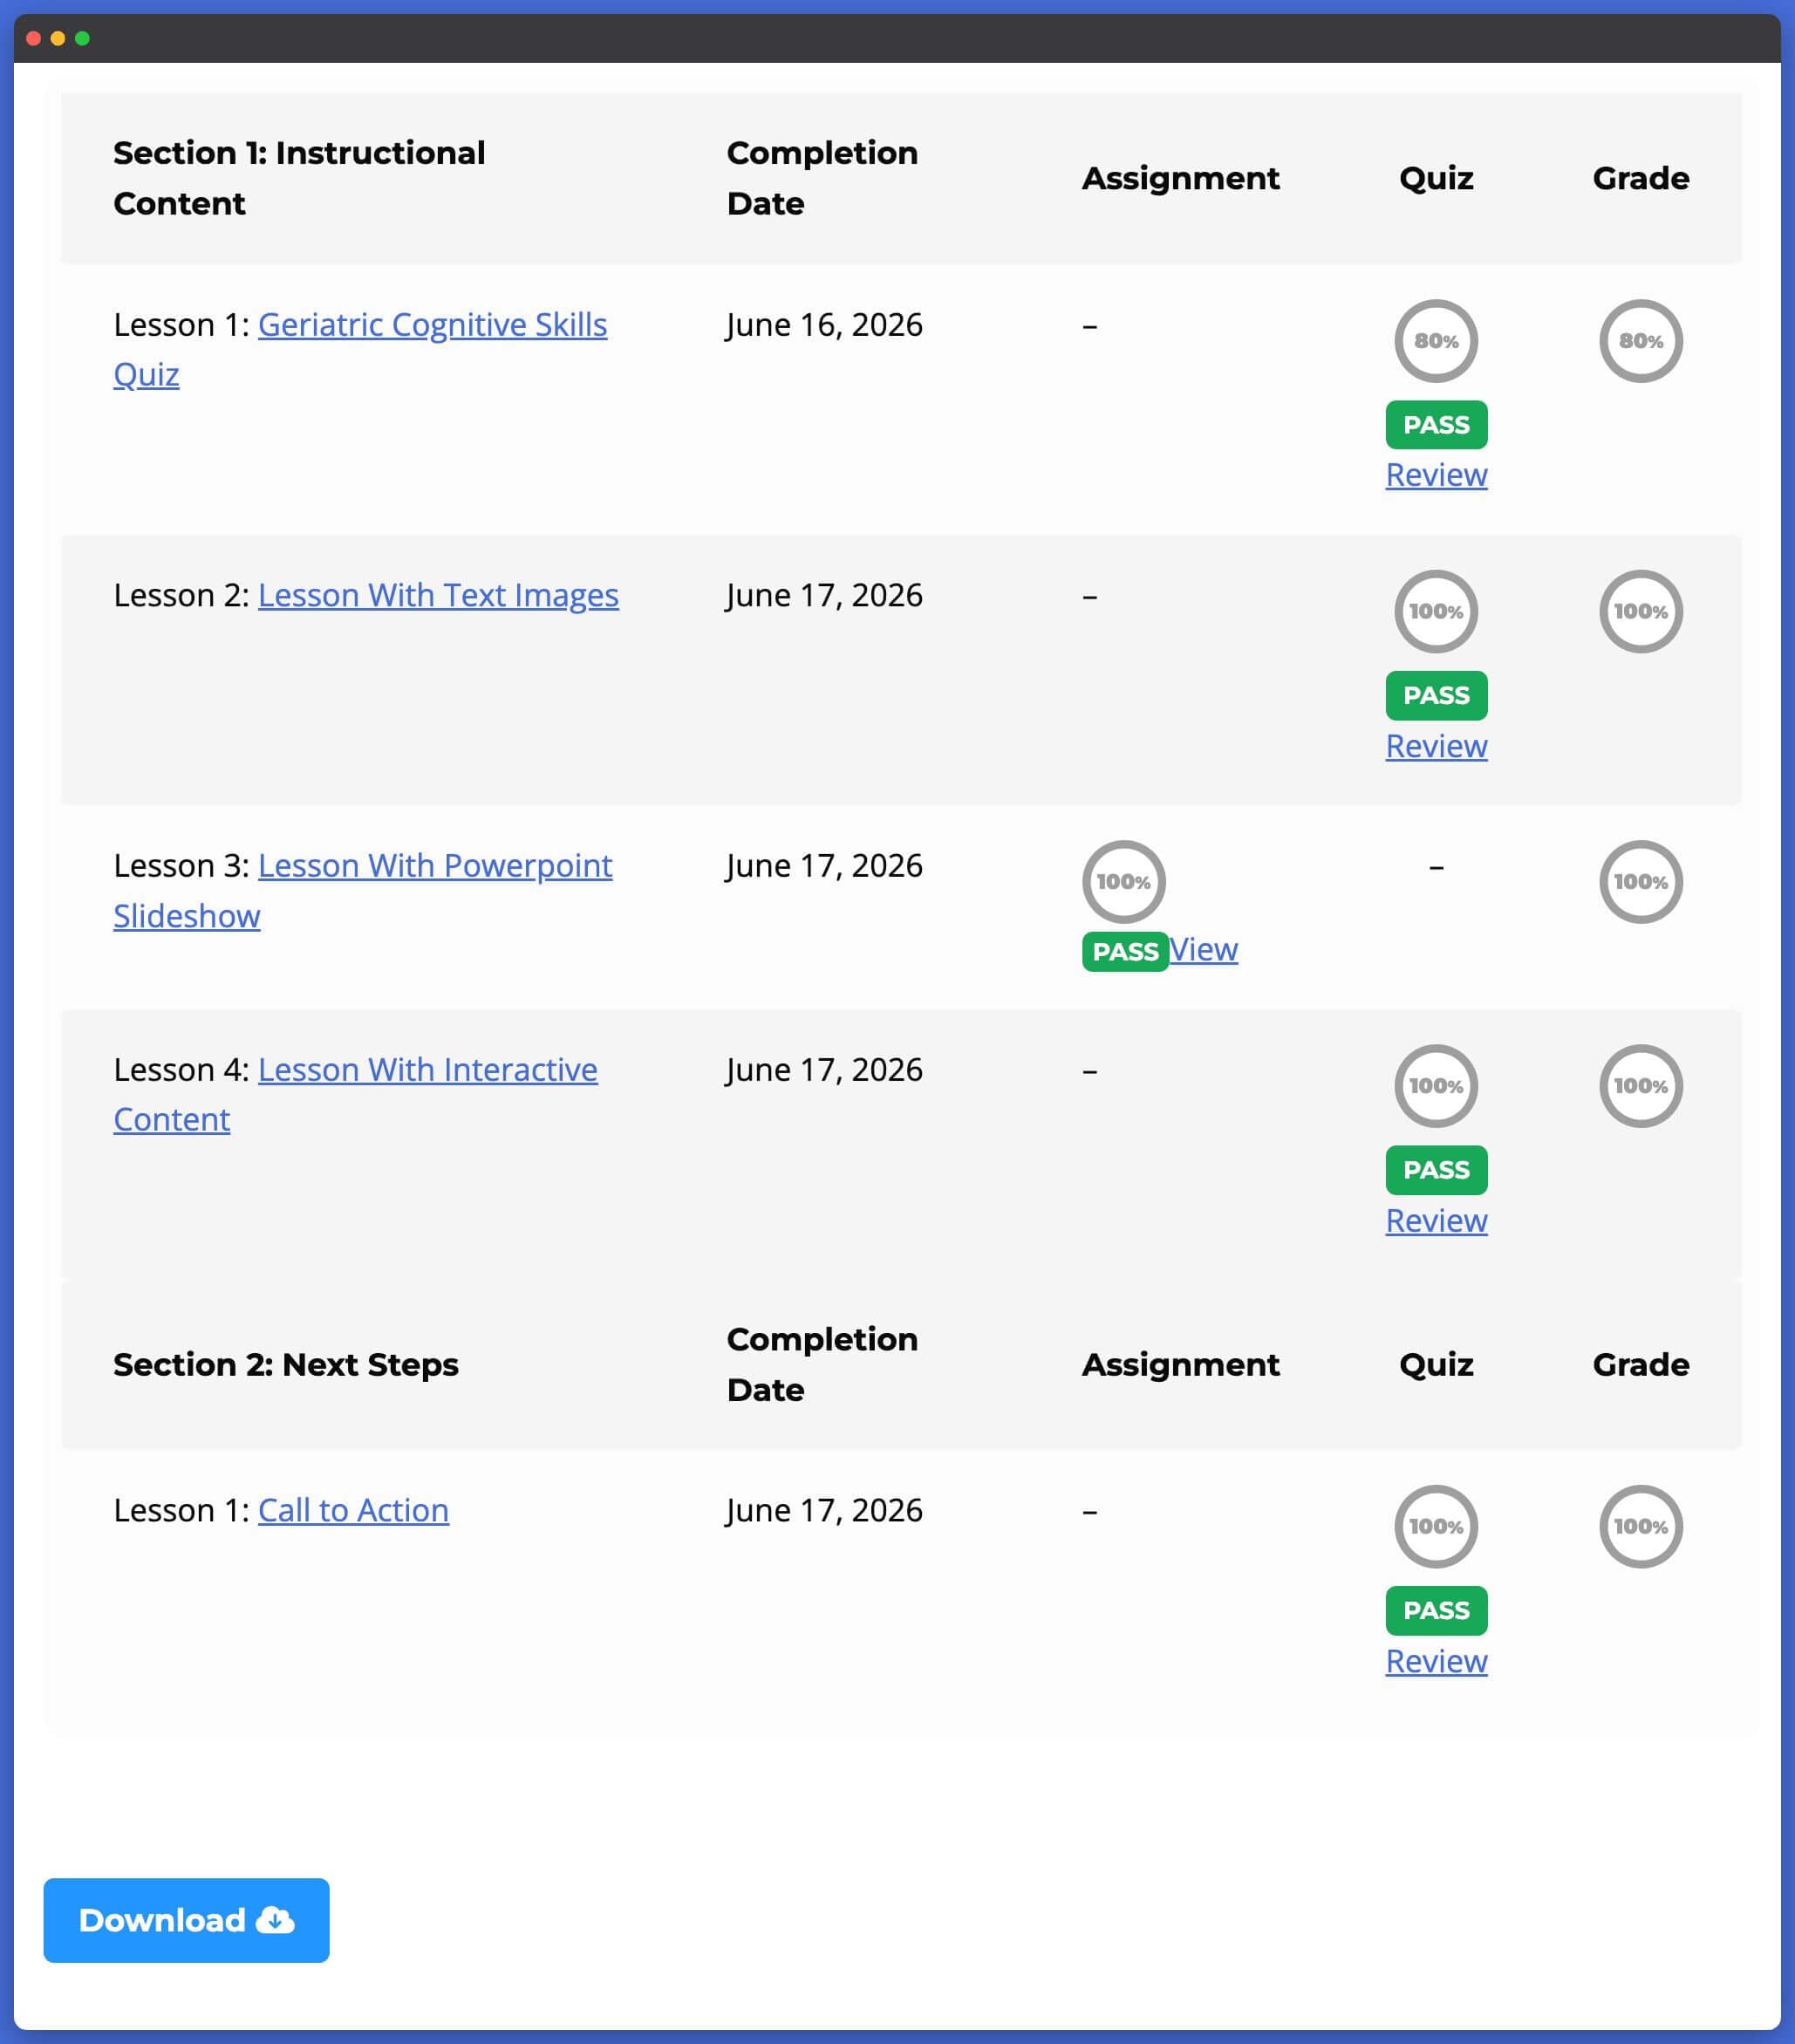The height and width of the screenshot is (2044, 1795).
Task: Open Lesson With Powerpoint Slideshow link
Action: click(x=362, y=890)
